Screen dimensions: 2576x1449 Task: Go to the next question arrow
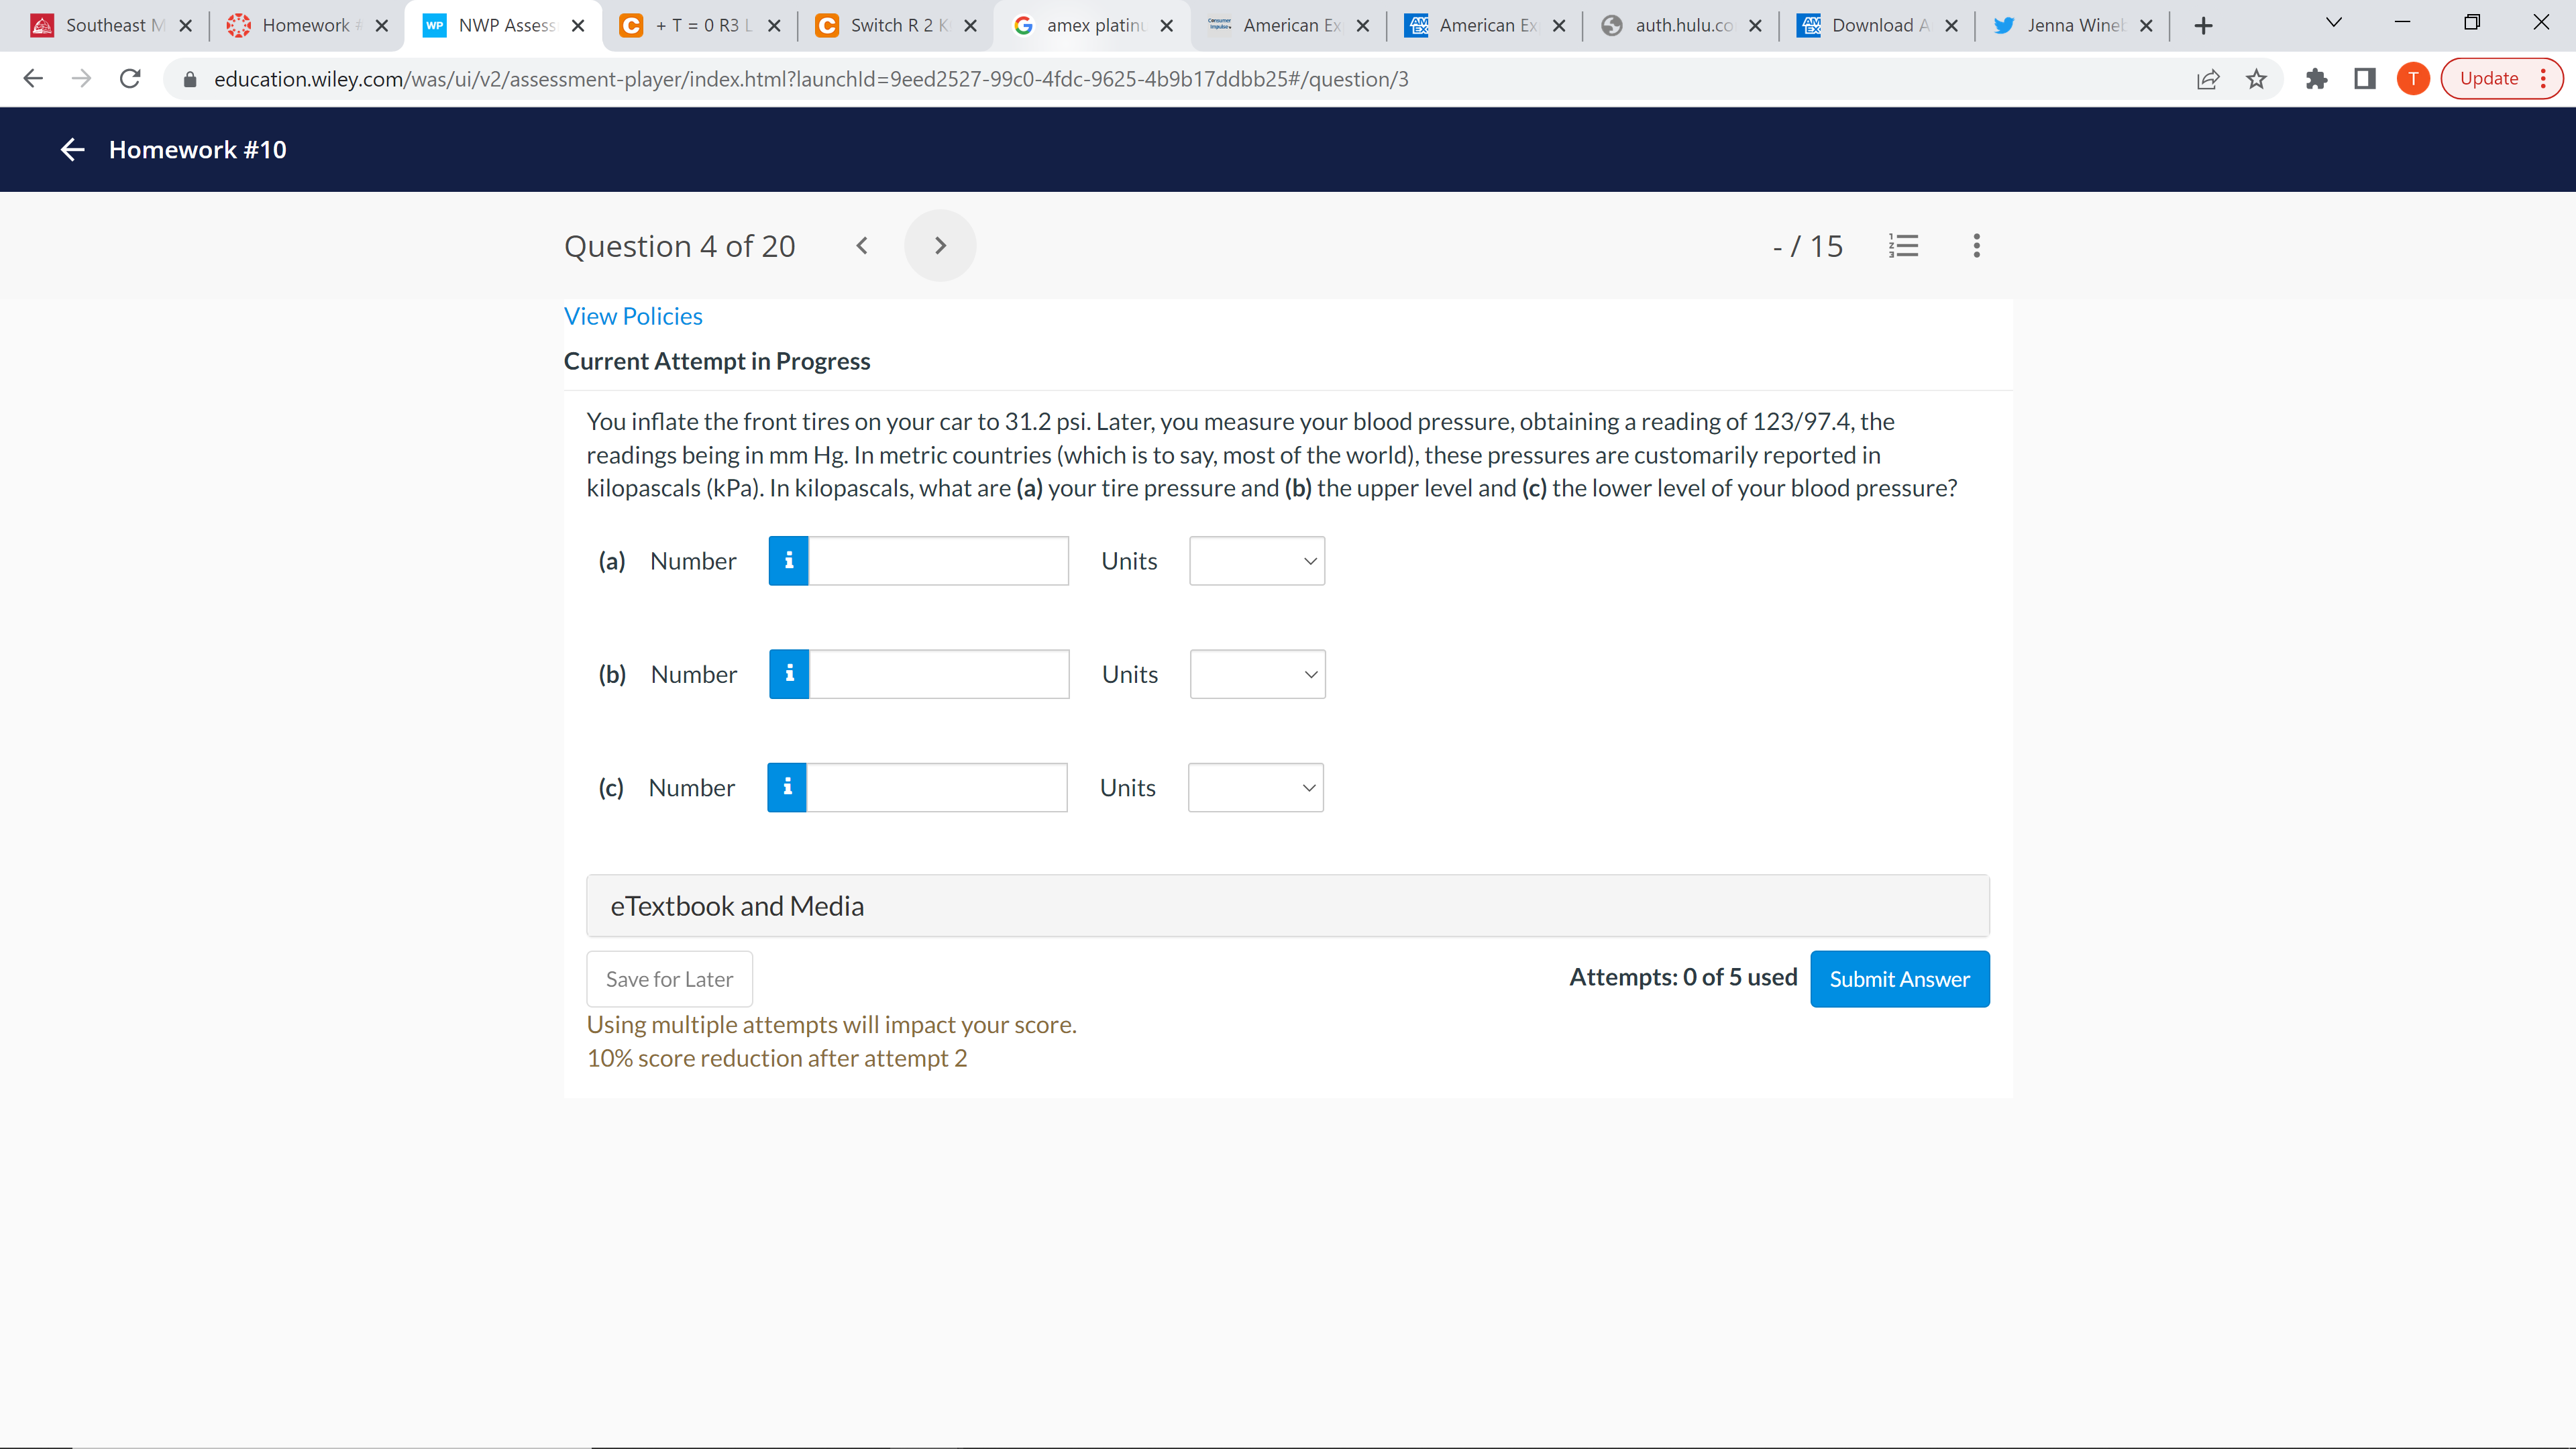click(x=940, y=246)
